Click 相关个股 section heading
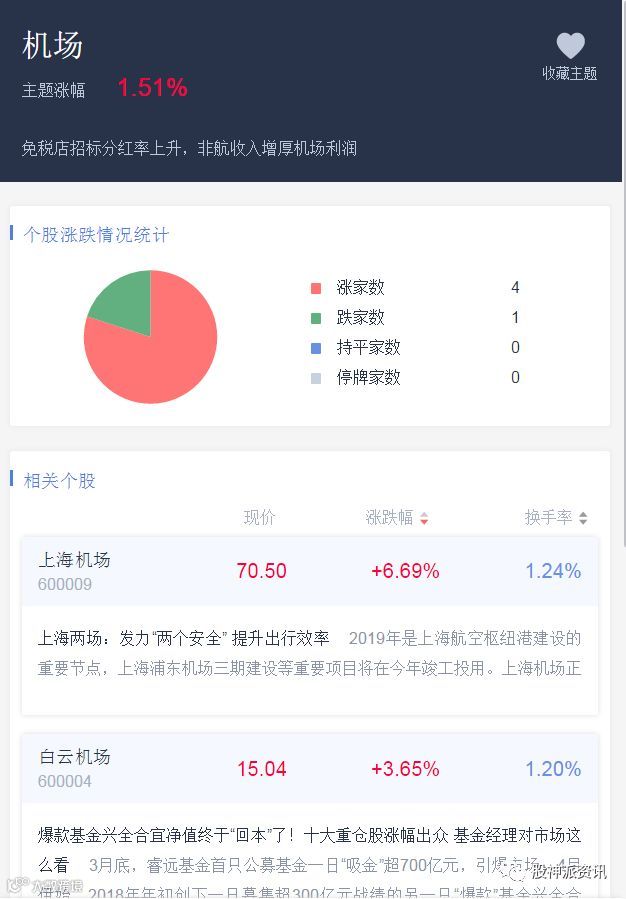Screen dimensions: 626x899 coord(60,481)
